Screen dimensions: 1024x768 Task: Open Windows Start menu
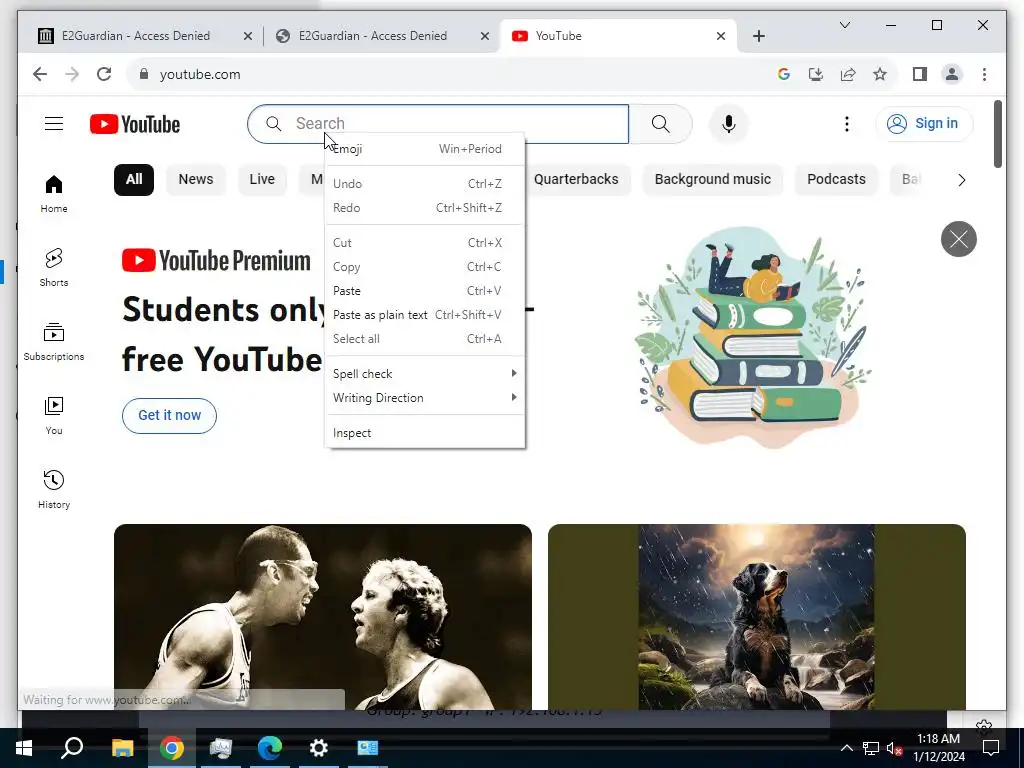click(24, 748)
